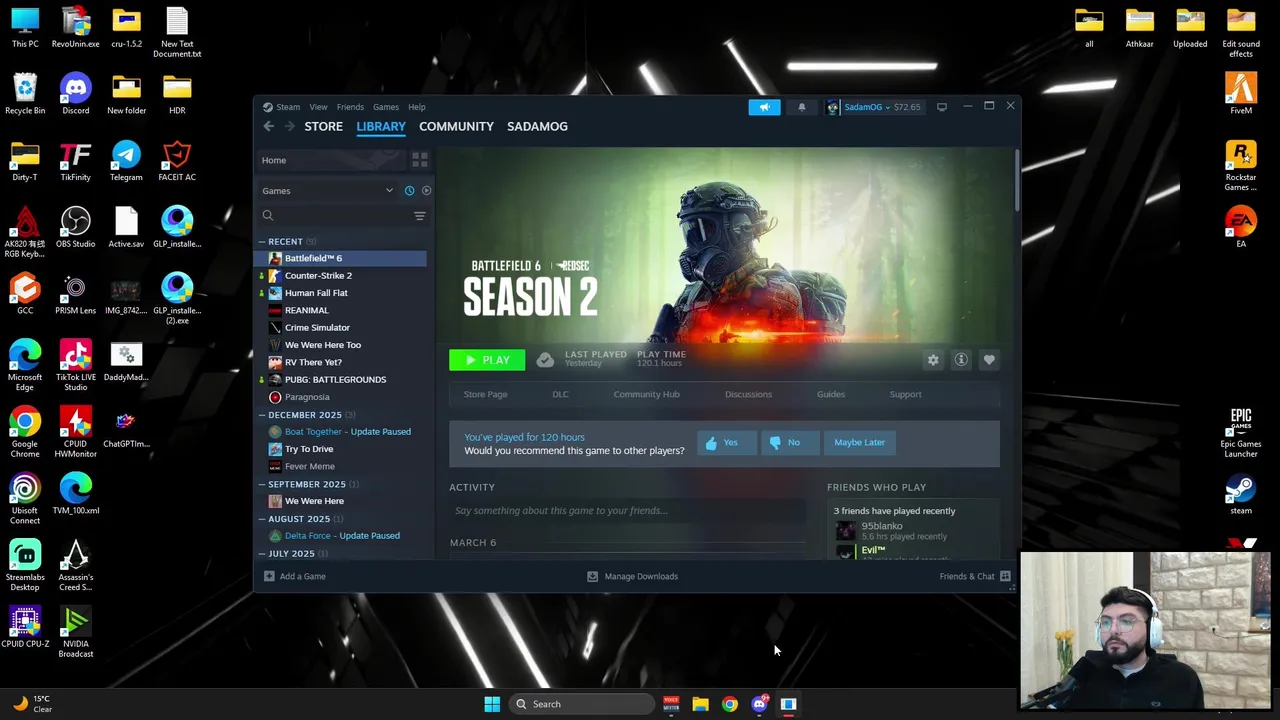This screenshot has height=720, width=1280.
Task: Open the Steam notifications bell
Action: coord(801,107)
